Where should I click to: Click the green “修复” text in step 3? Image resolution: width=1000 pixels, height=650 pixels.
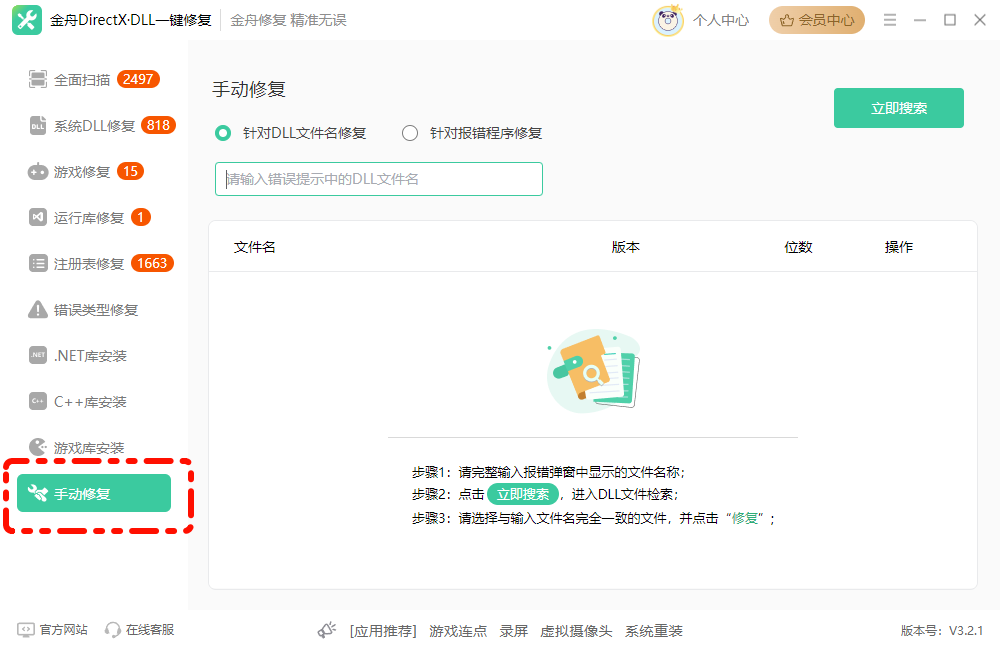[x=744, y=518]
